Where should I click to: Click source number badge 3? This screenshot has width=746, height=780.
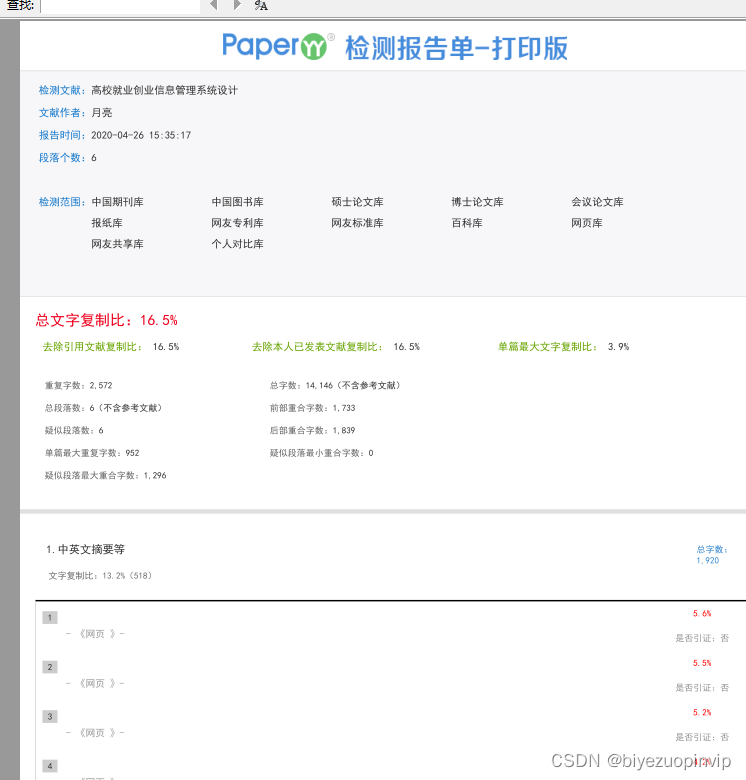[x=50, y=716]
